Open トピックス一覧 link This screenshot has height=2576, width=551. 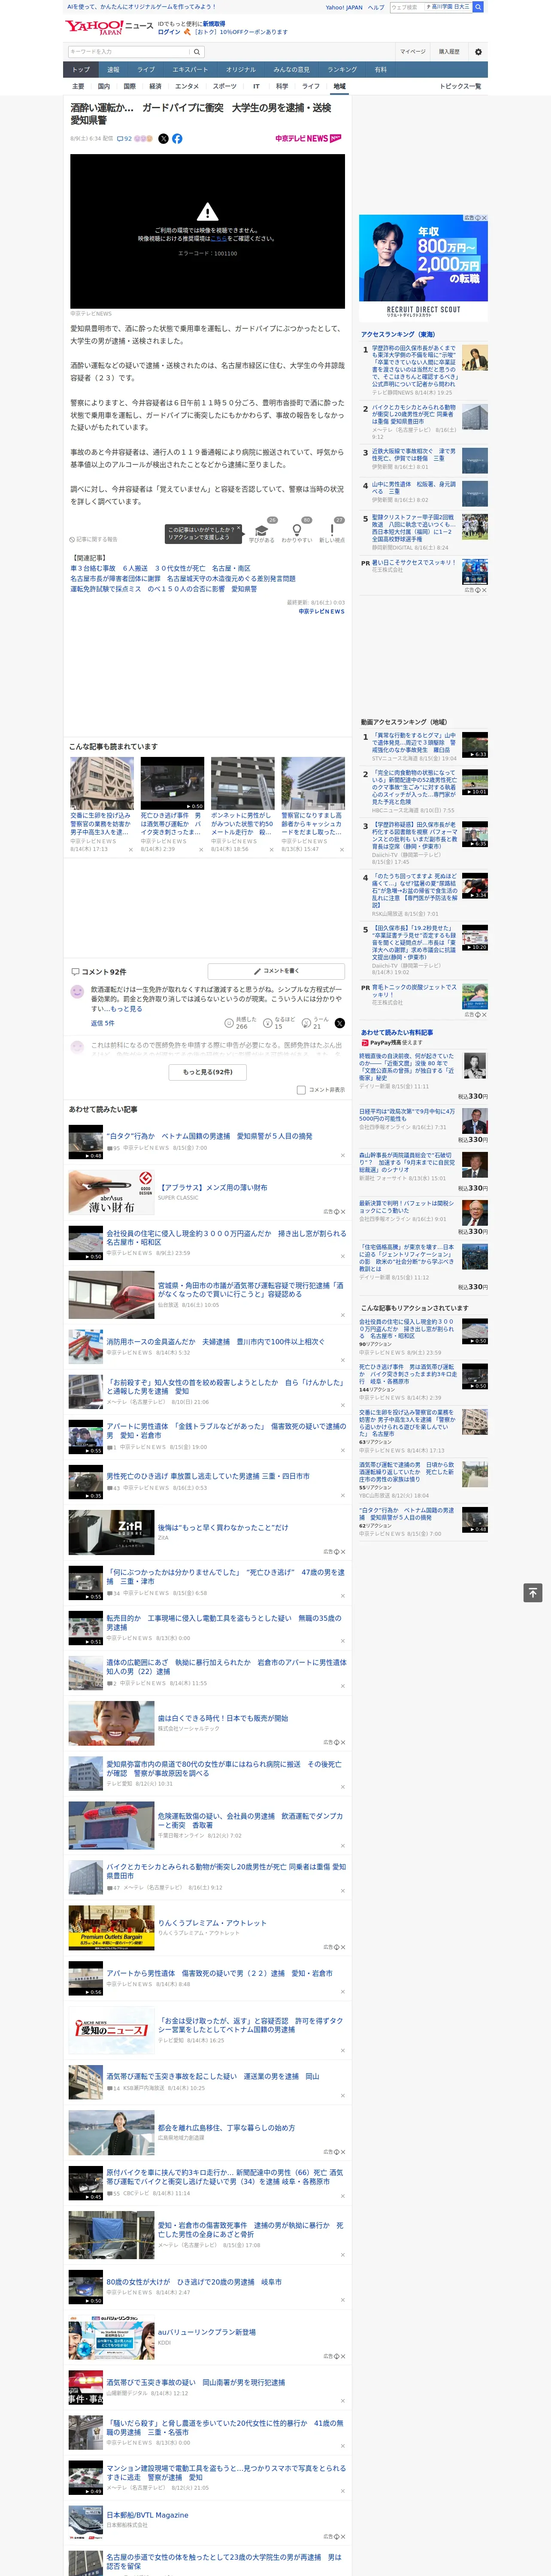coord(460,86)
